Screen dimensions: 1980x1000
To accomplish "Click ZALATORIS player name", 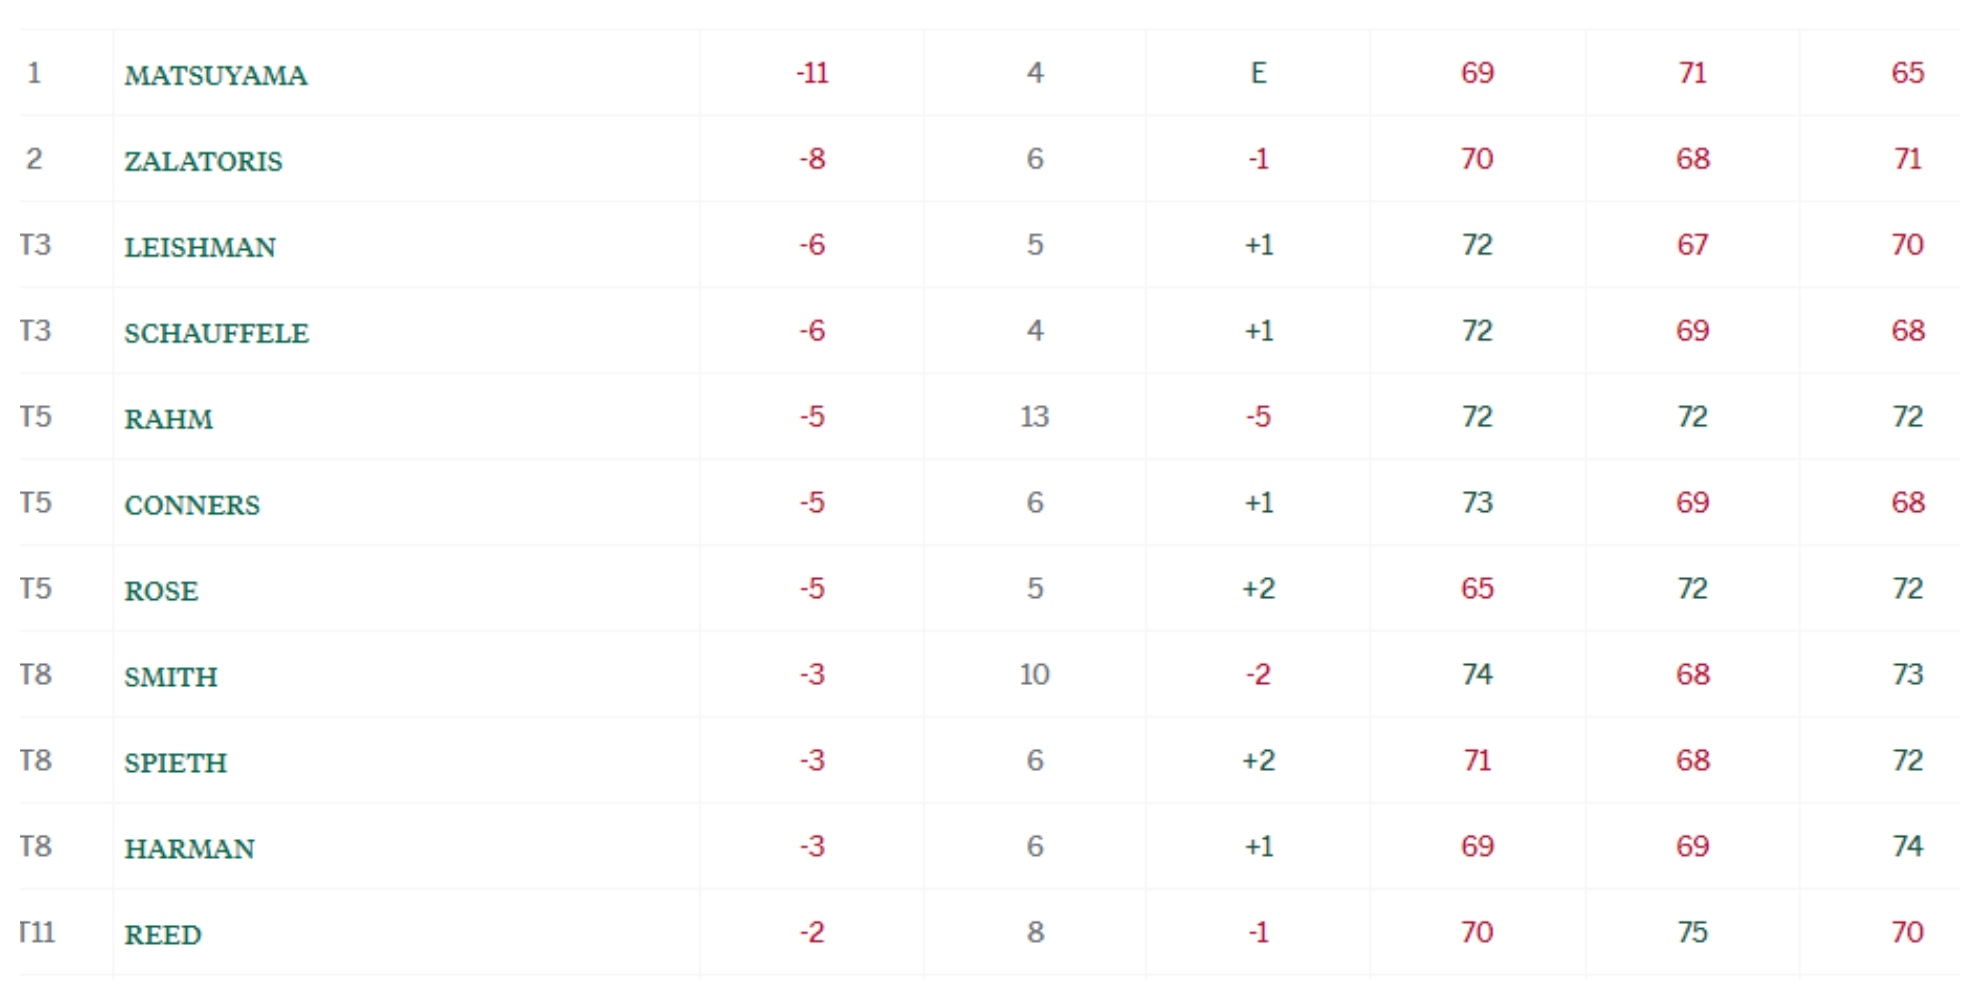I will [203, 161].
